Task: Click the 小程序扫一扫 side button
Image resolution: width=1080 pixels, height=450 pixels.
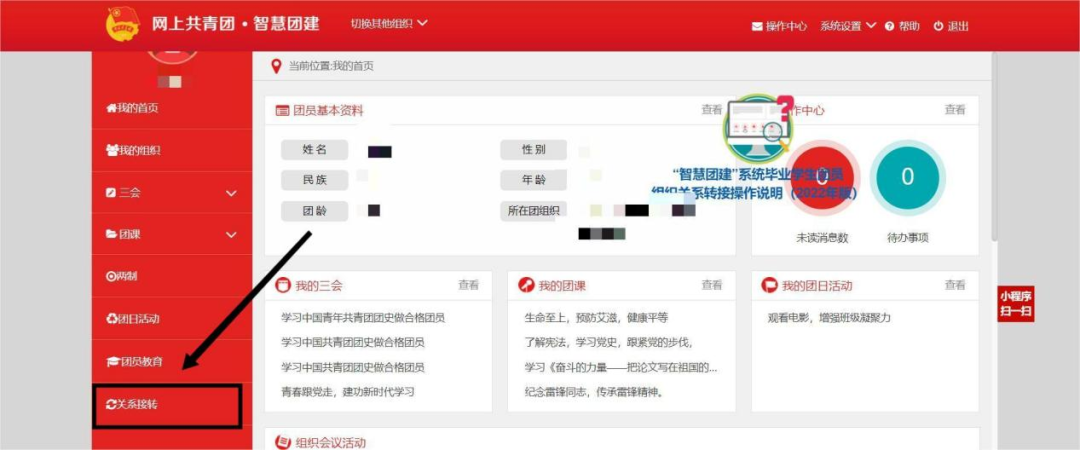Action: coord(1015,304)
